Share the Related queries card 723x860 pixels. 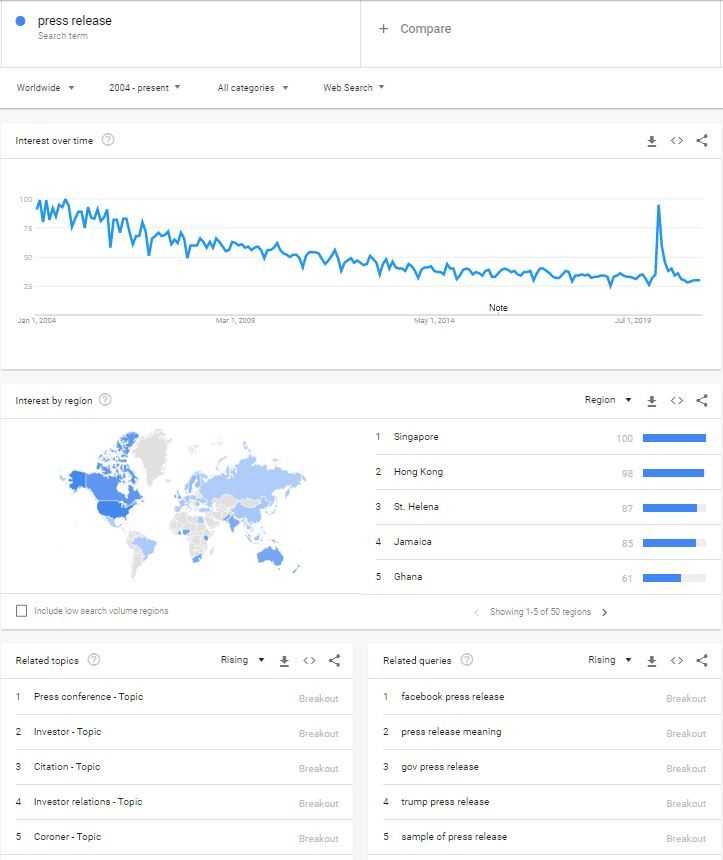click(x=702, y=661)
